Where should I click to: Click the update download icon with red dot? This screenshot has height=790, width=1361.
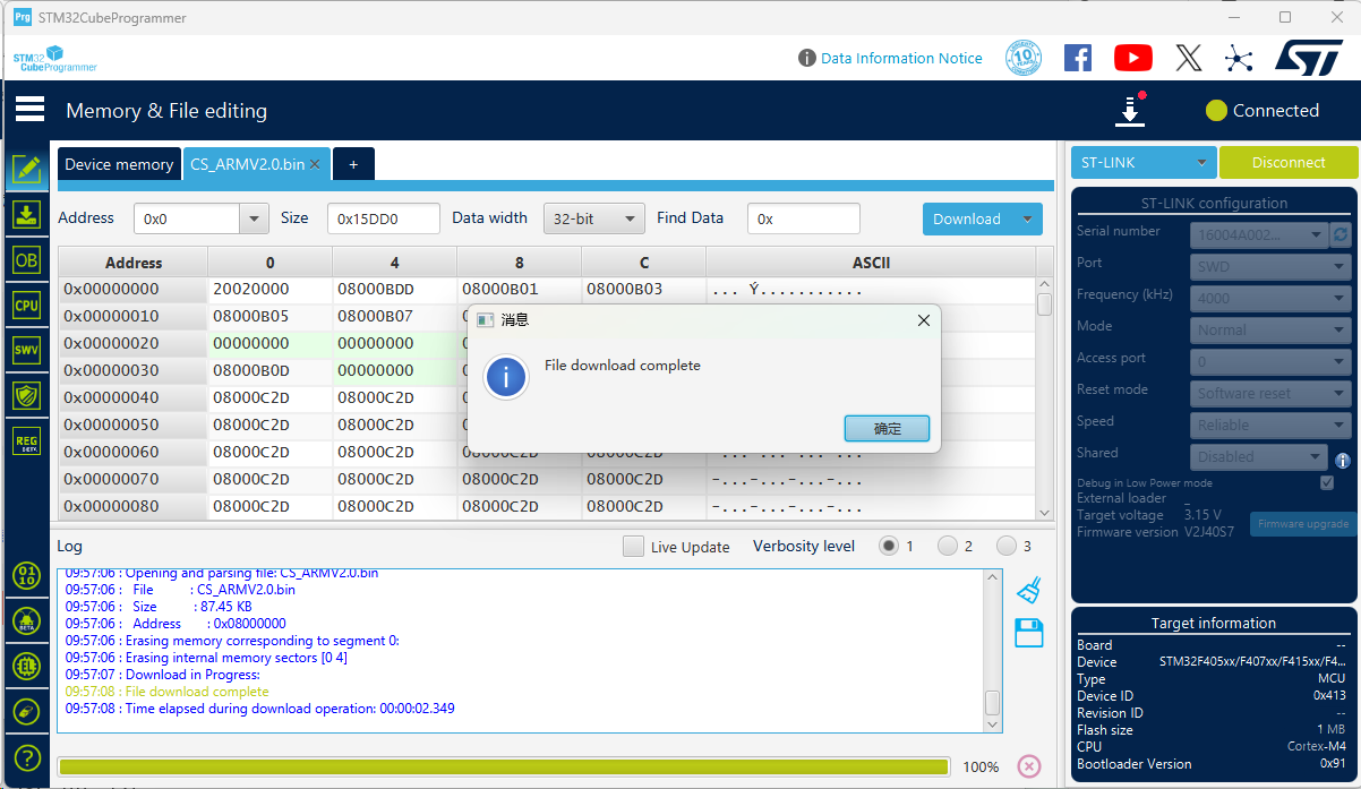point(1130,110)
